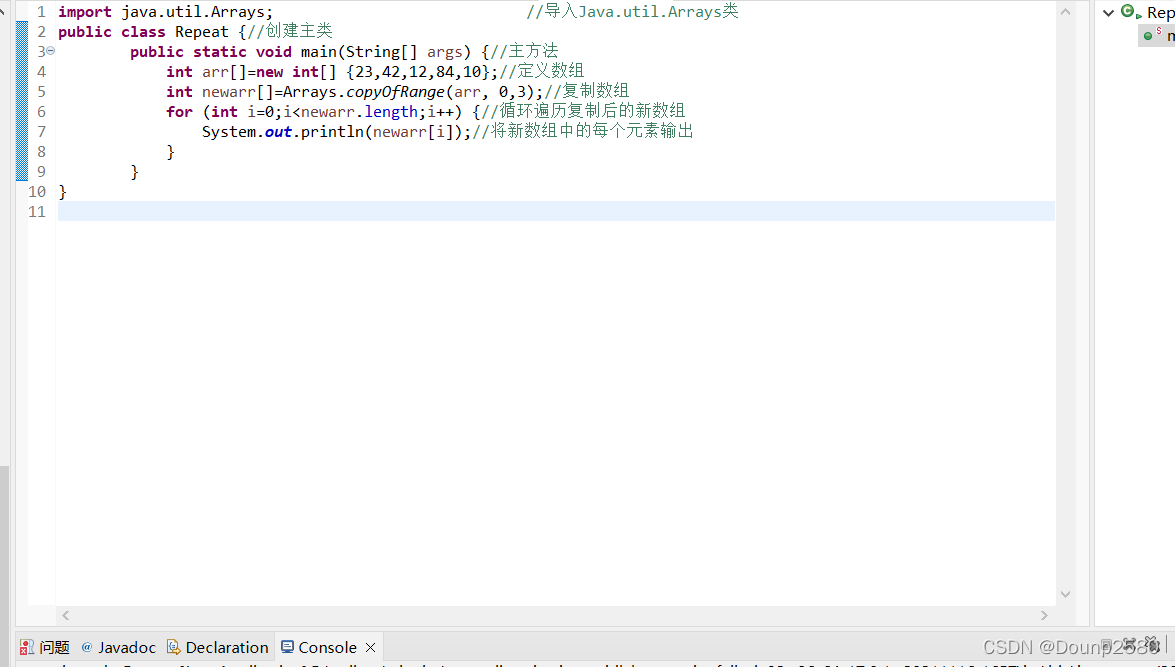Click line number 1 in the gutter
This screenshot has height=667, width=1175.
41,12
